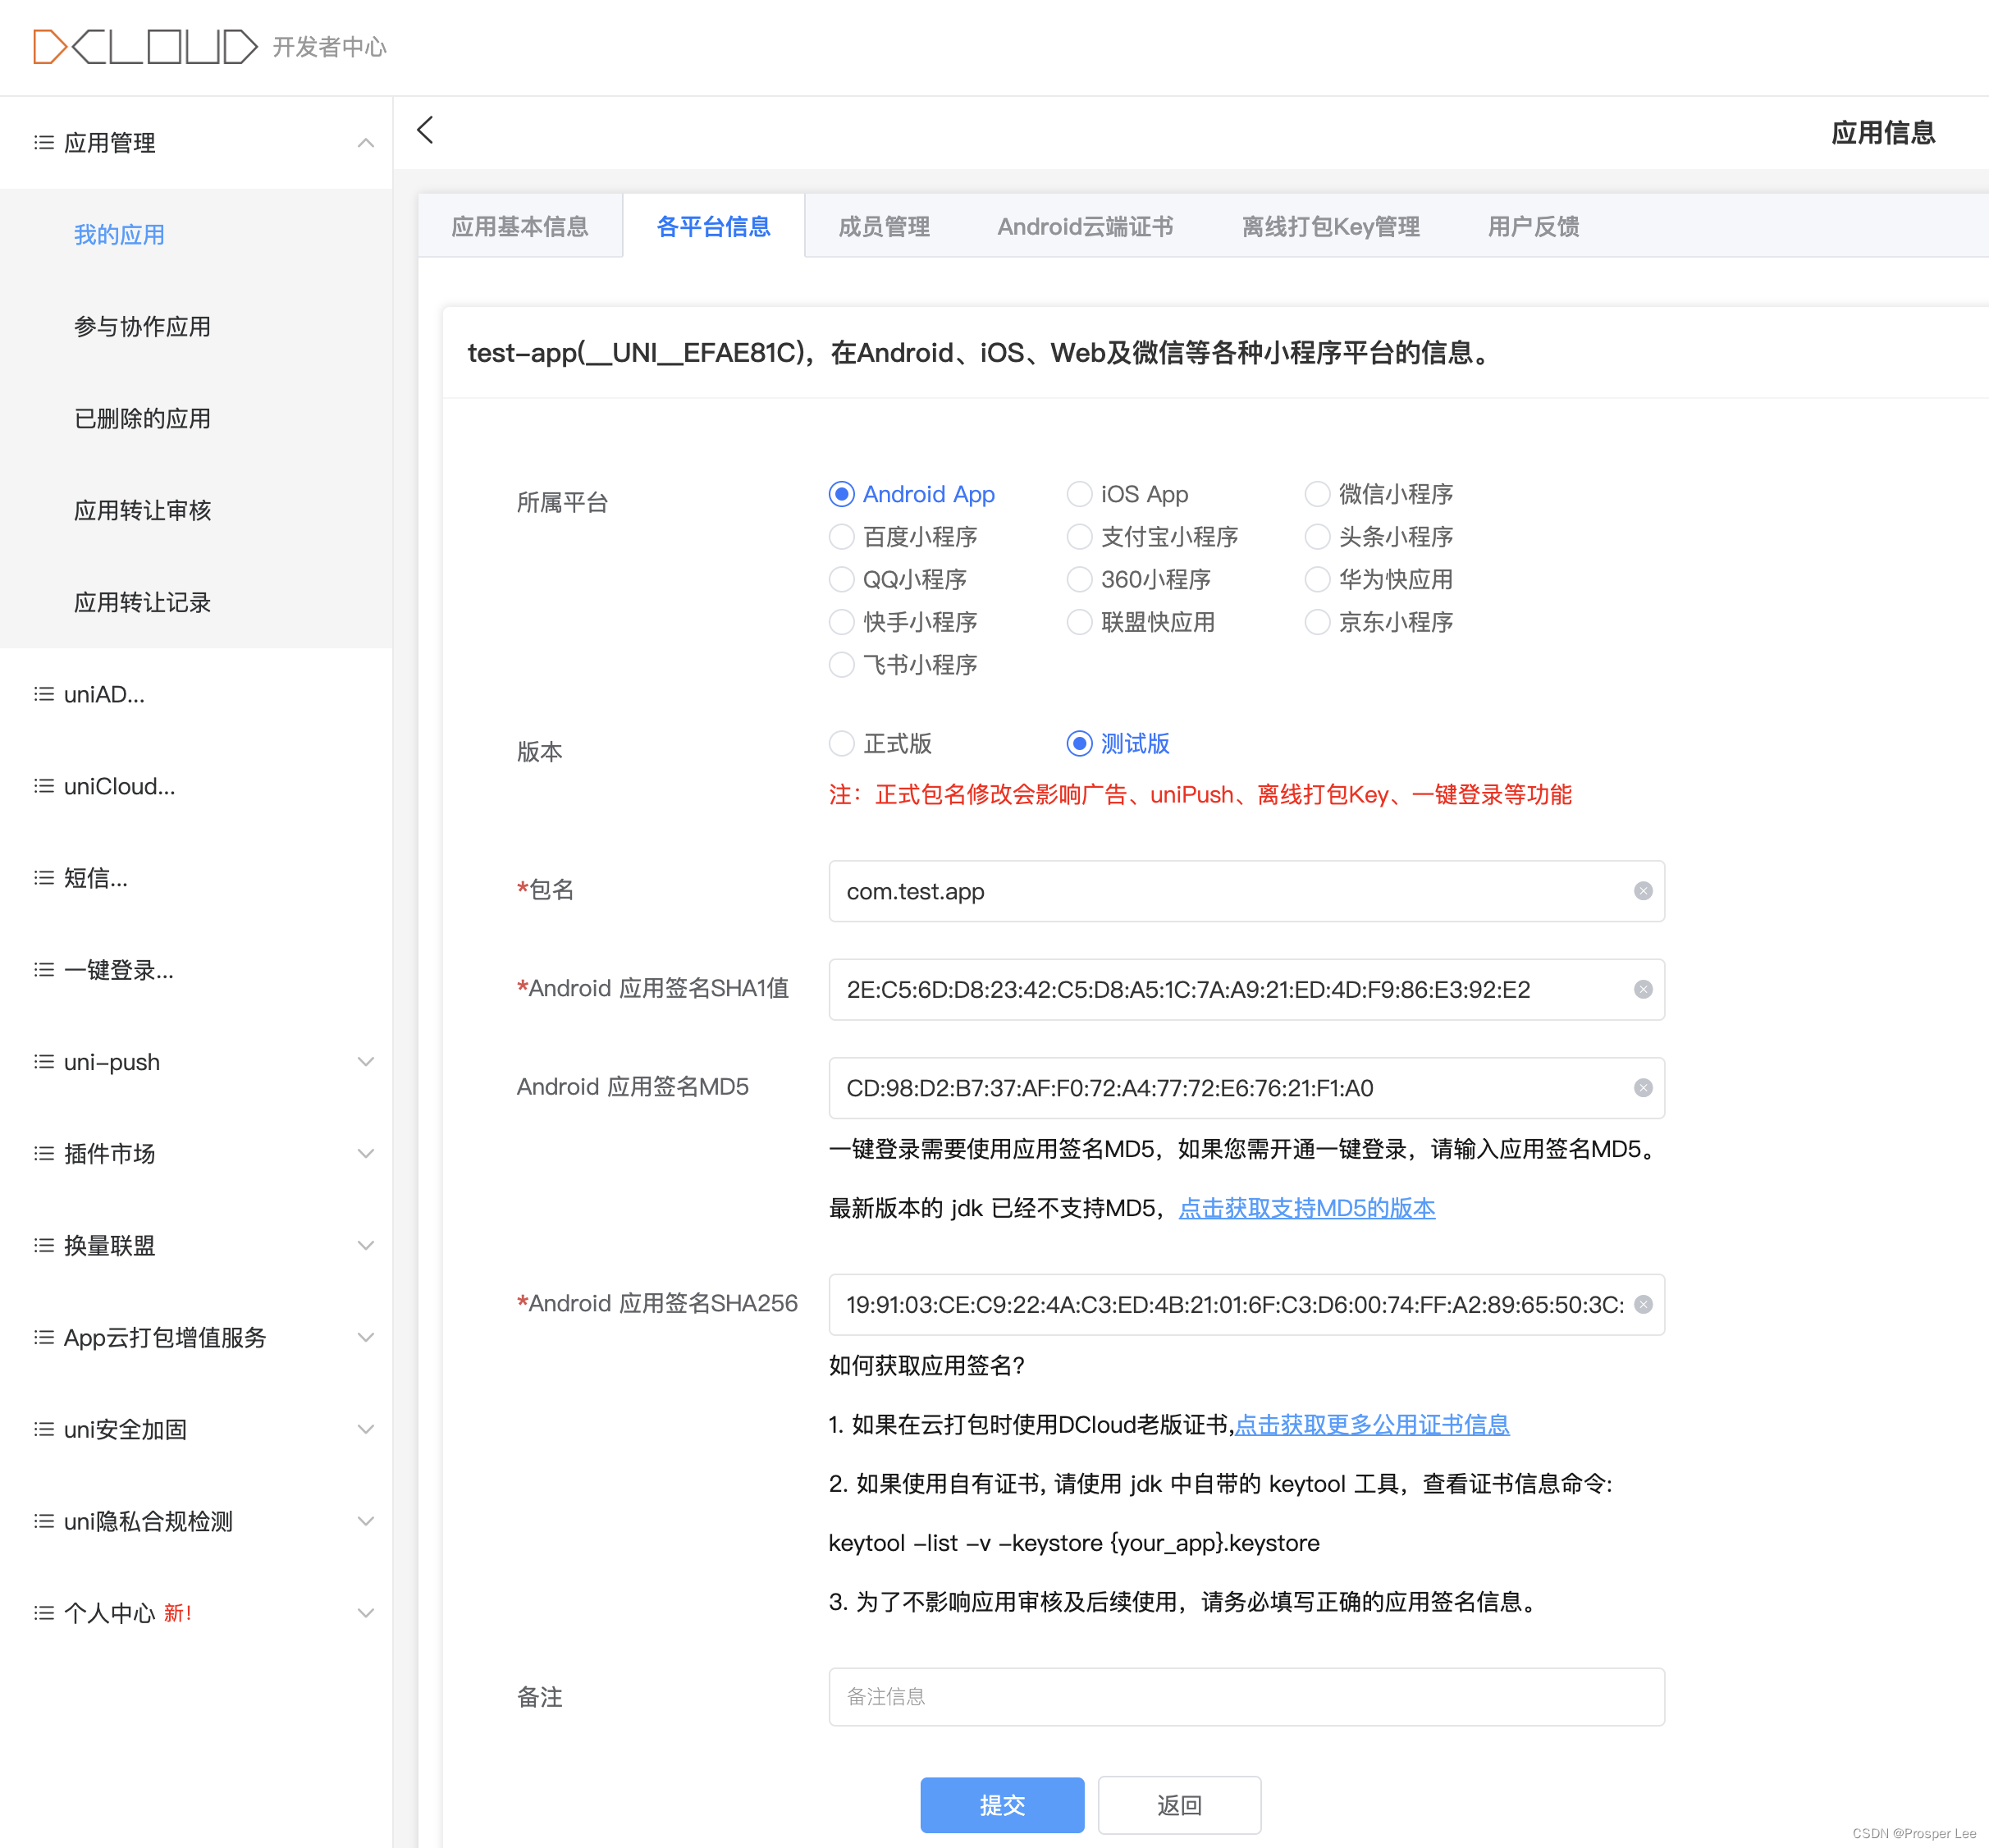Click list icon beside uni安全加固

pos(44,1430)
